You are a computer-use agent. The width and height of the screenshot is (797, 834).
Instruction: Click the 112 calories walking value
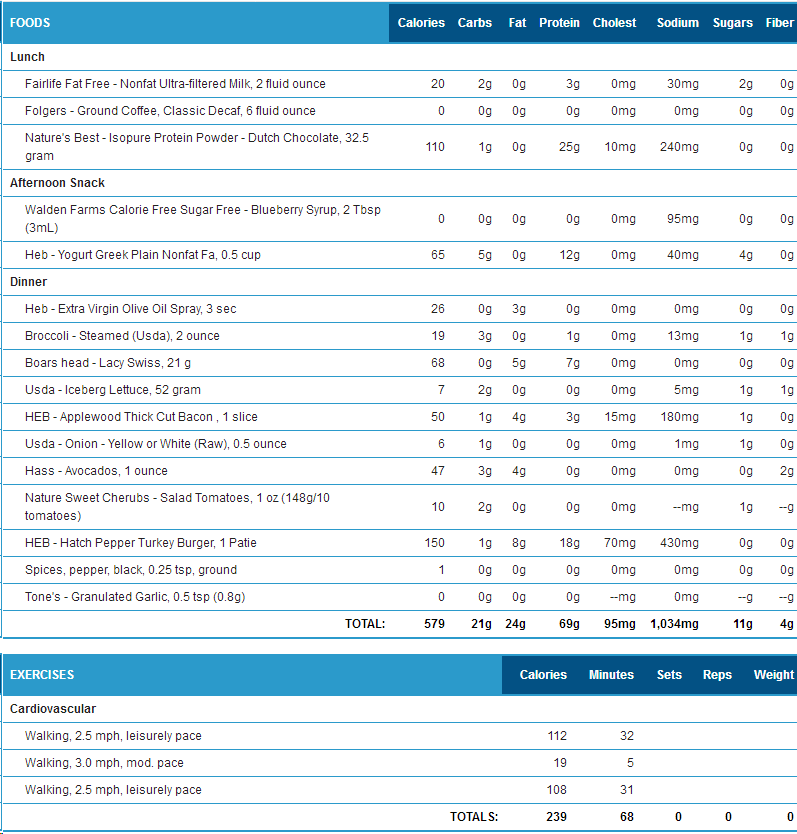[557, 736]
